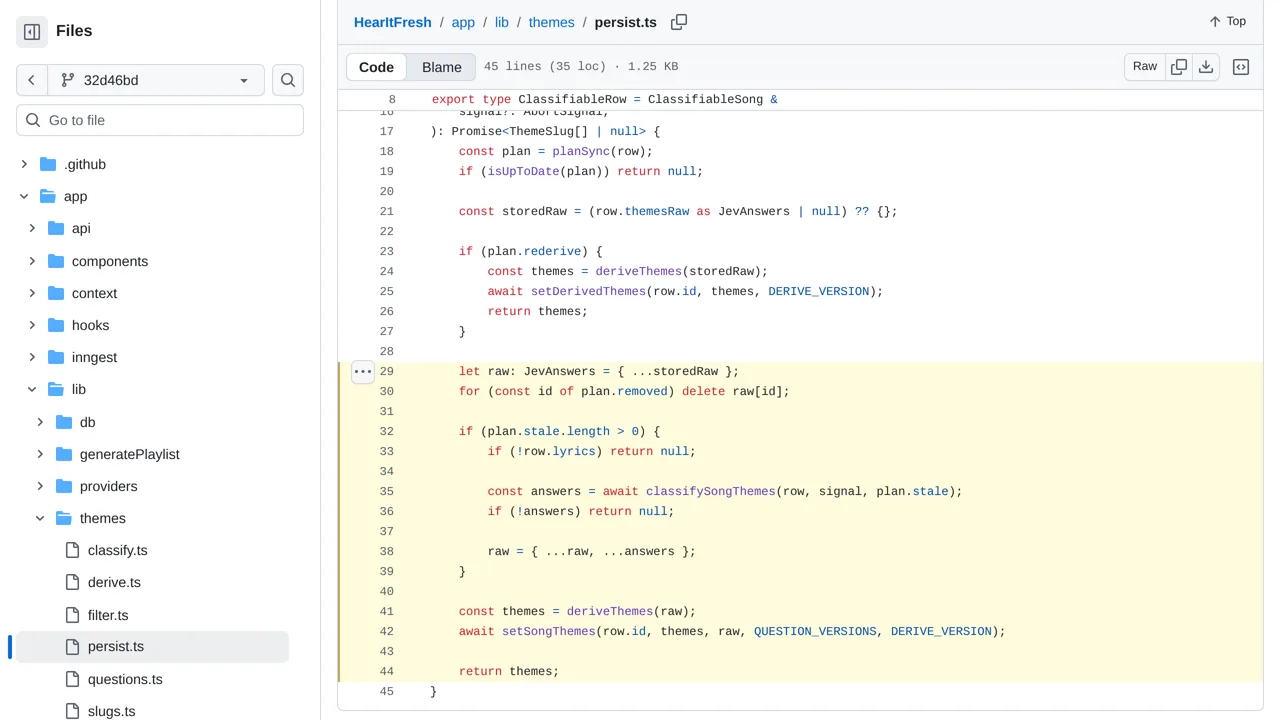Expand the api folder chevron
Image resolution: width=1280 pixels, height=720 pixels.
32,229
